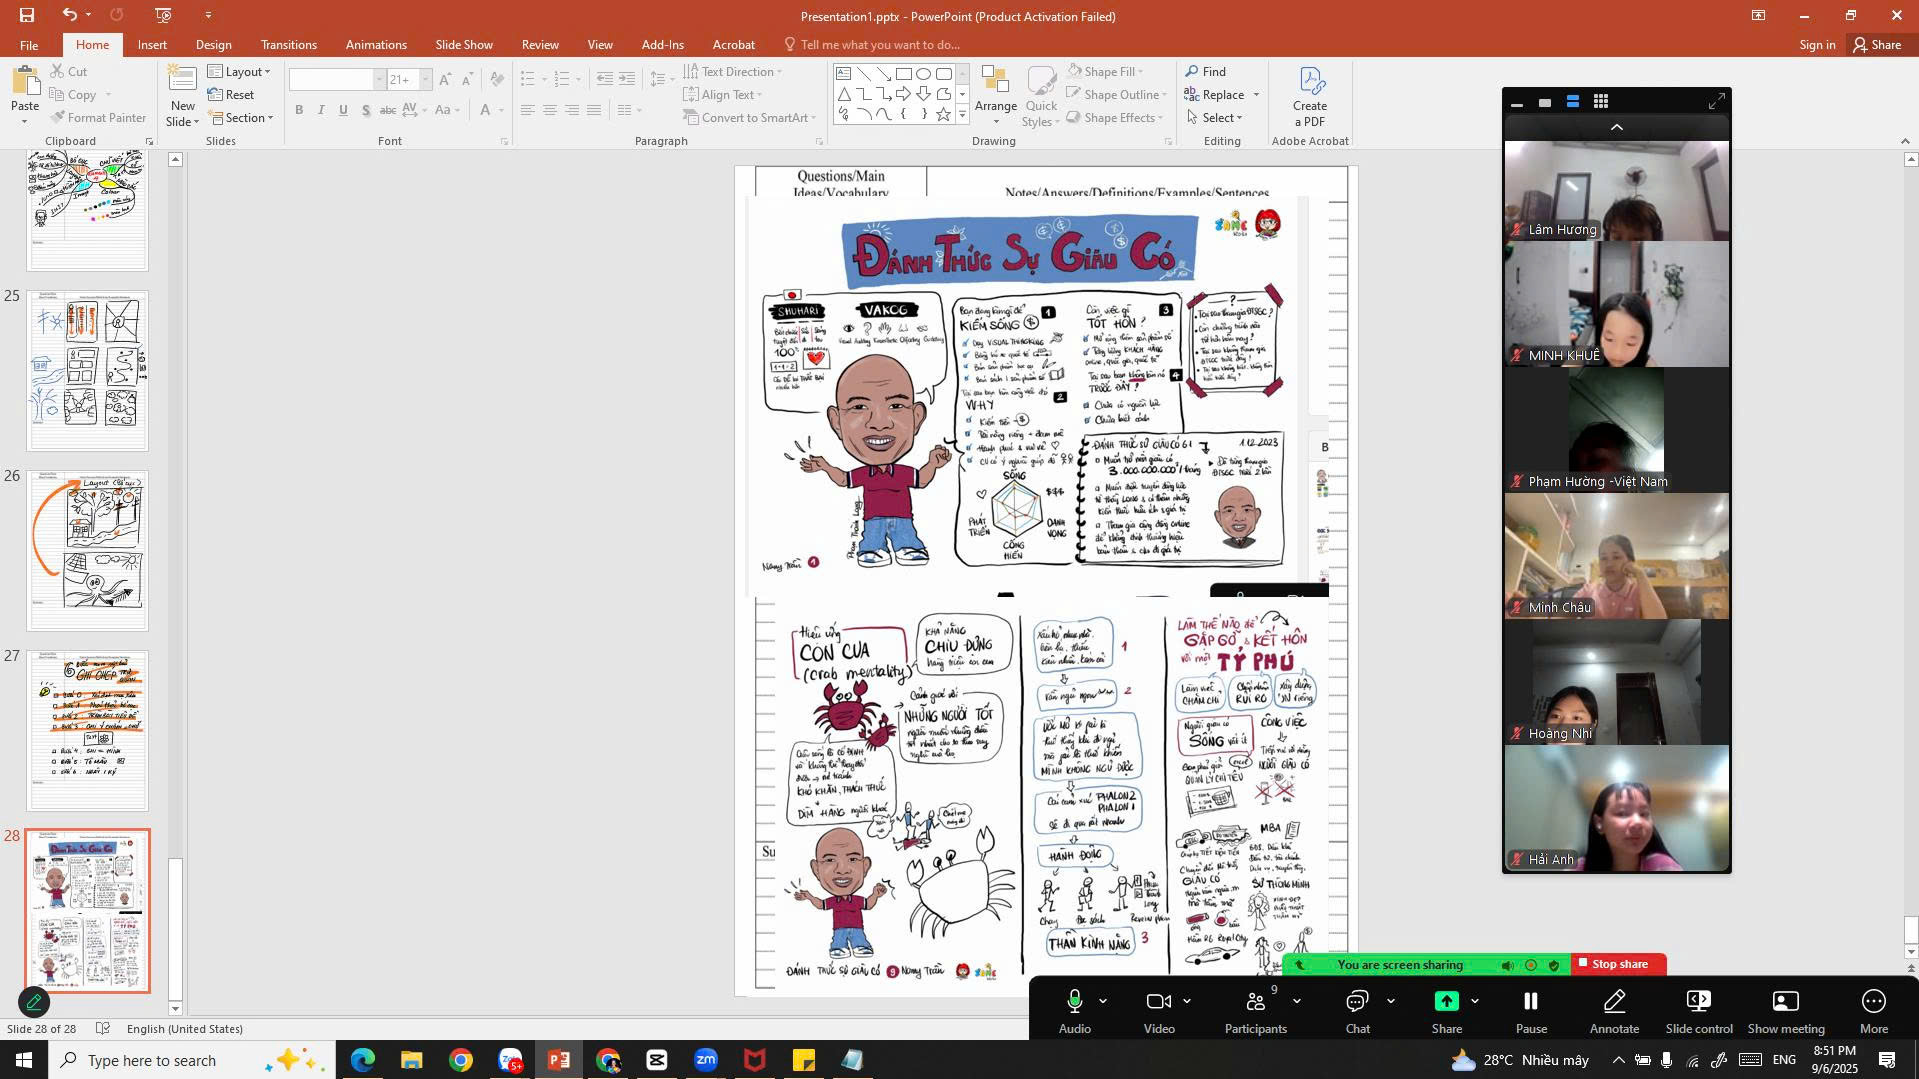Click Shape Effects button

[1115, 117]
